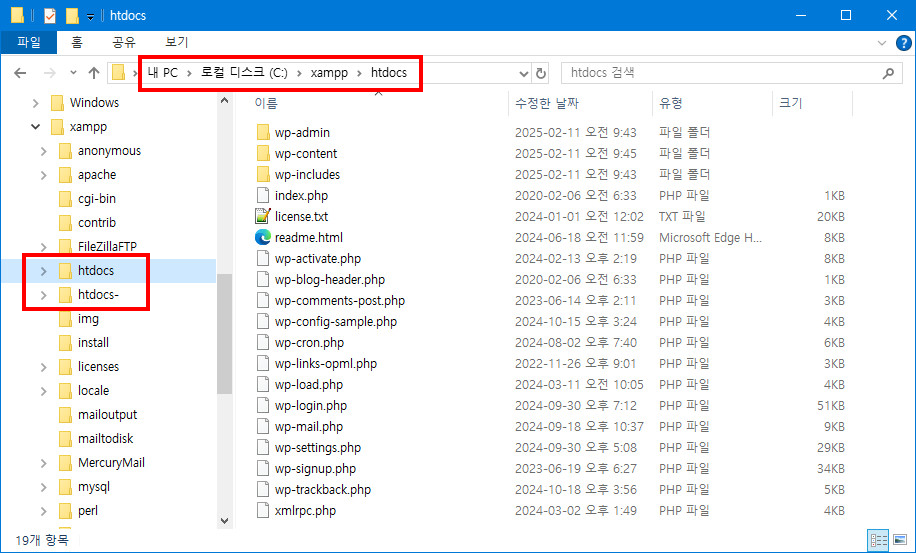This screenshot has height=553, width=916.
Task: Select the wp-login.php file icon
Action: pos(263,406)
